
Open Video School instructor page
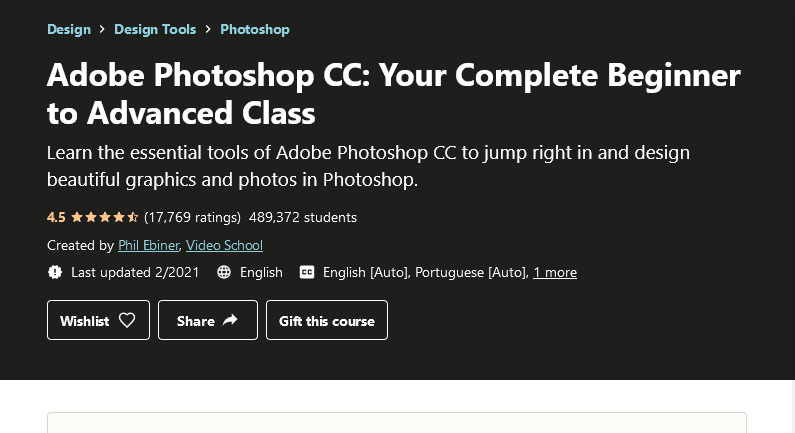[x=224, y=245]
